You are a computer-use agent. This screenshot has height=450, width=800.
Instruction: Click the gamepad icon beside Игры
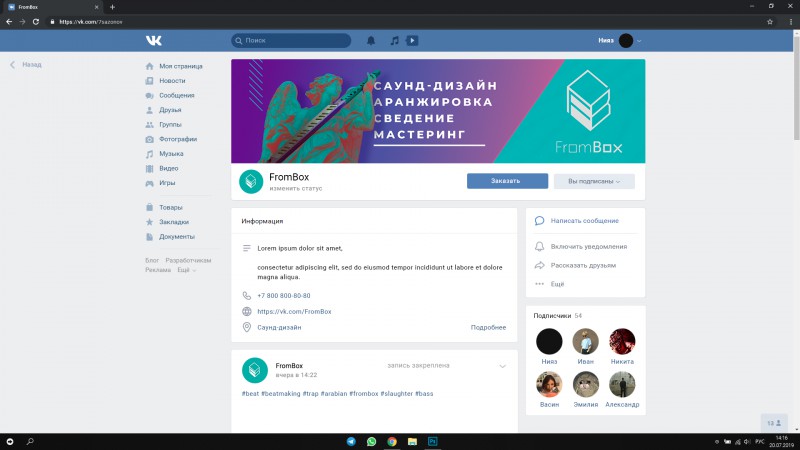[149, 183]
